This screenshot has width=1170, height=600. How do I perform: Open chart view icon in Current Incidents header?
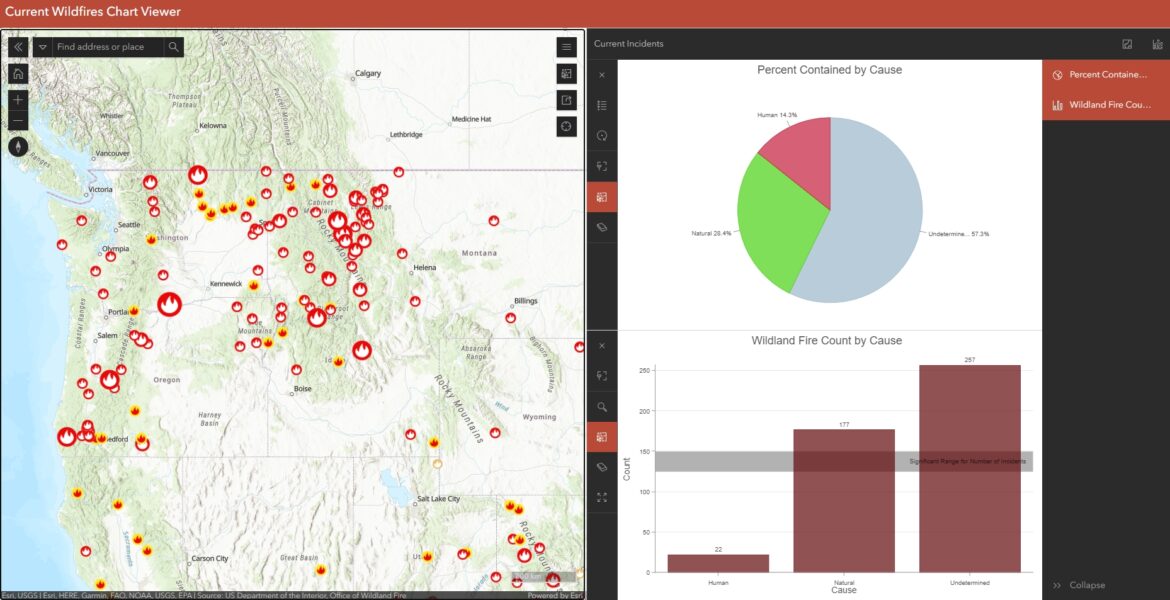(x=1127, y=44)
